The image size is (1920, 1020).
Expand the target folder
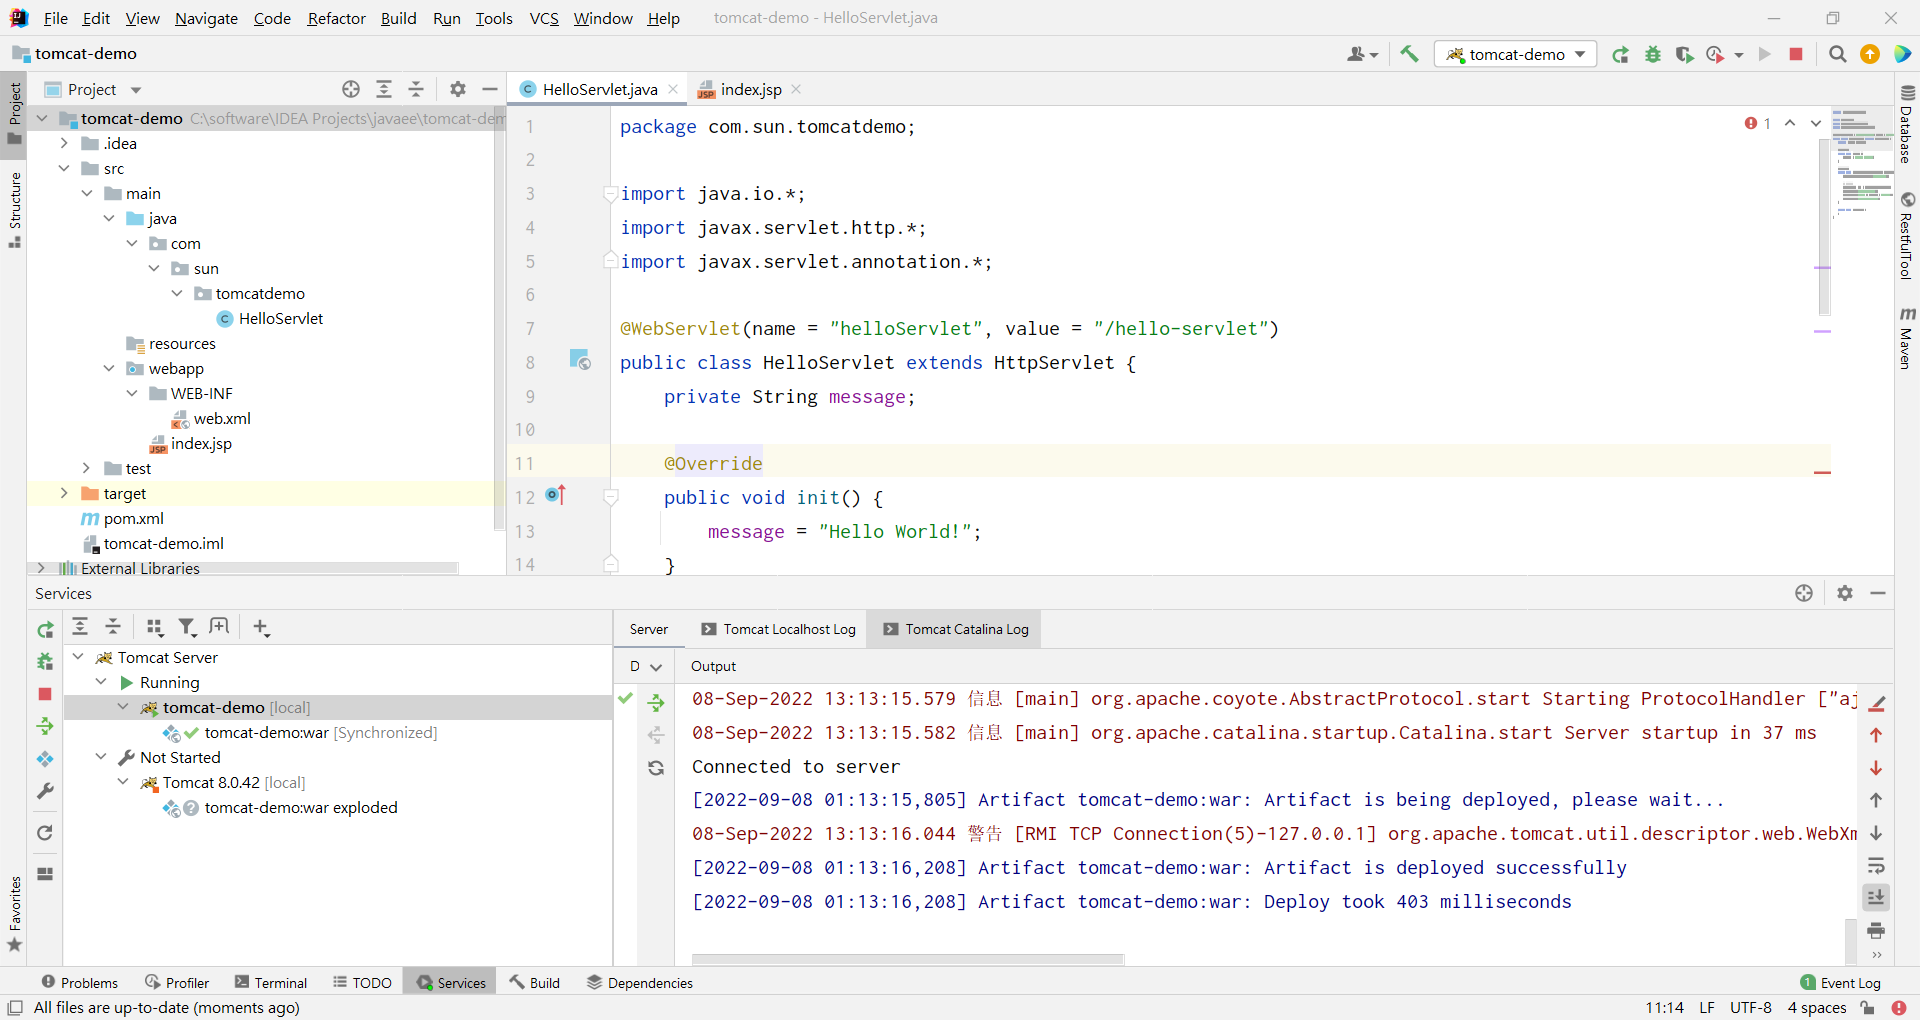pyautogui.click(x=64, y=493)
